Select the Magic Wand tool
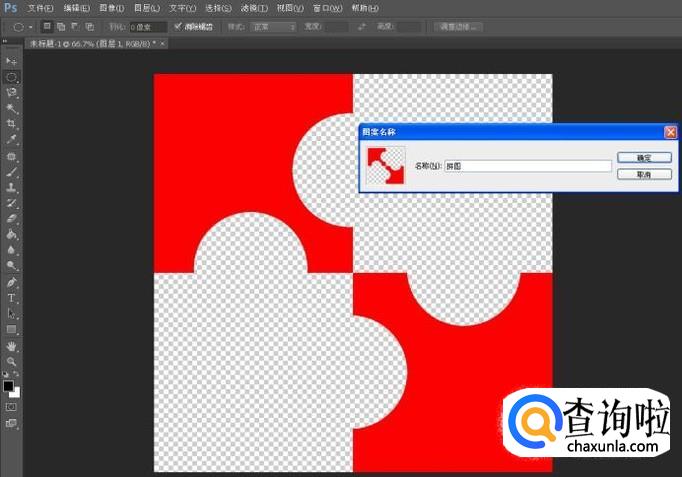682x477 pixels. [x=12, y=108]
